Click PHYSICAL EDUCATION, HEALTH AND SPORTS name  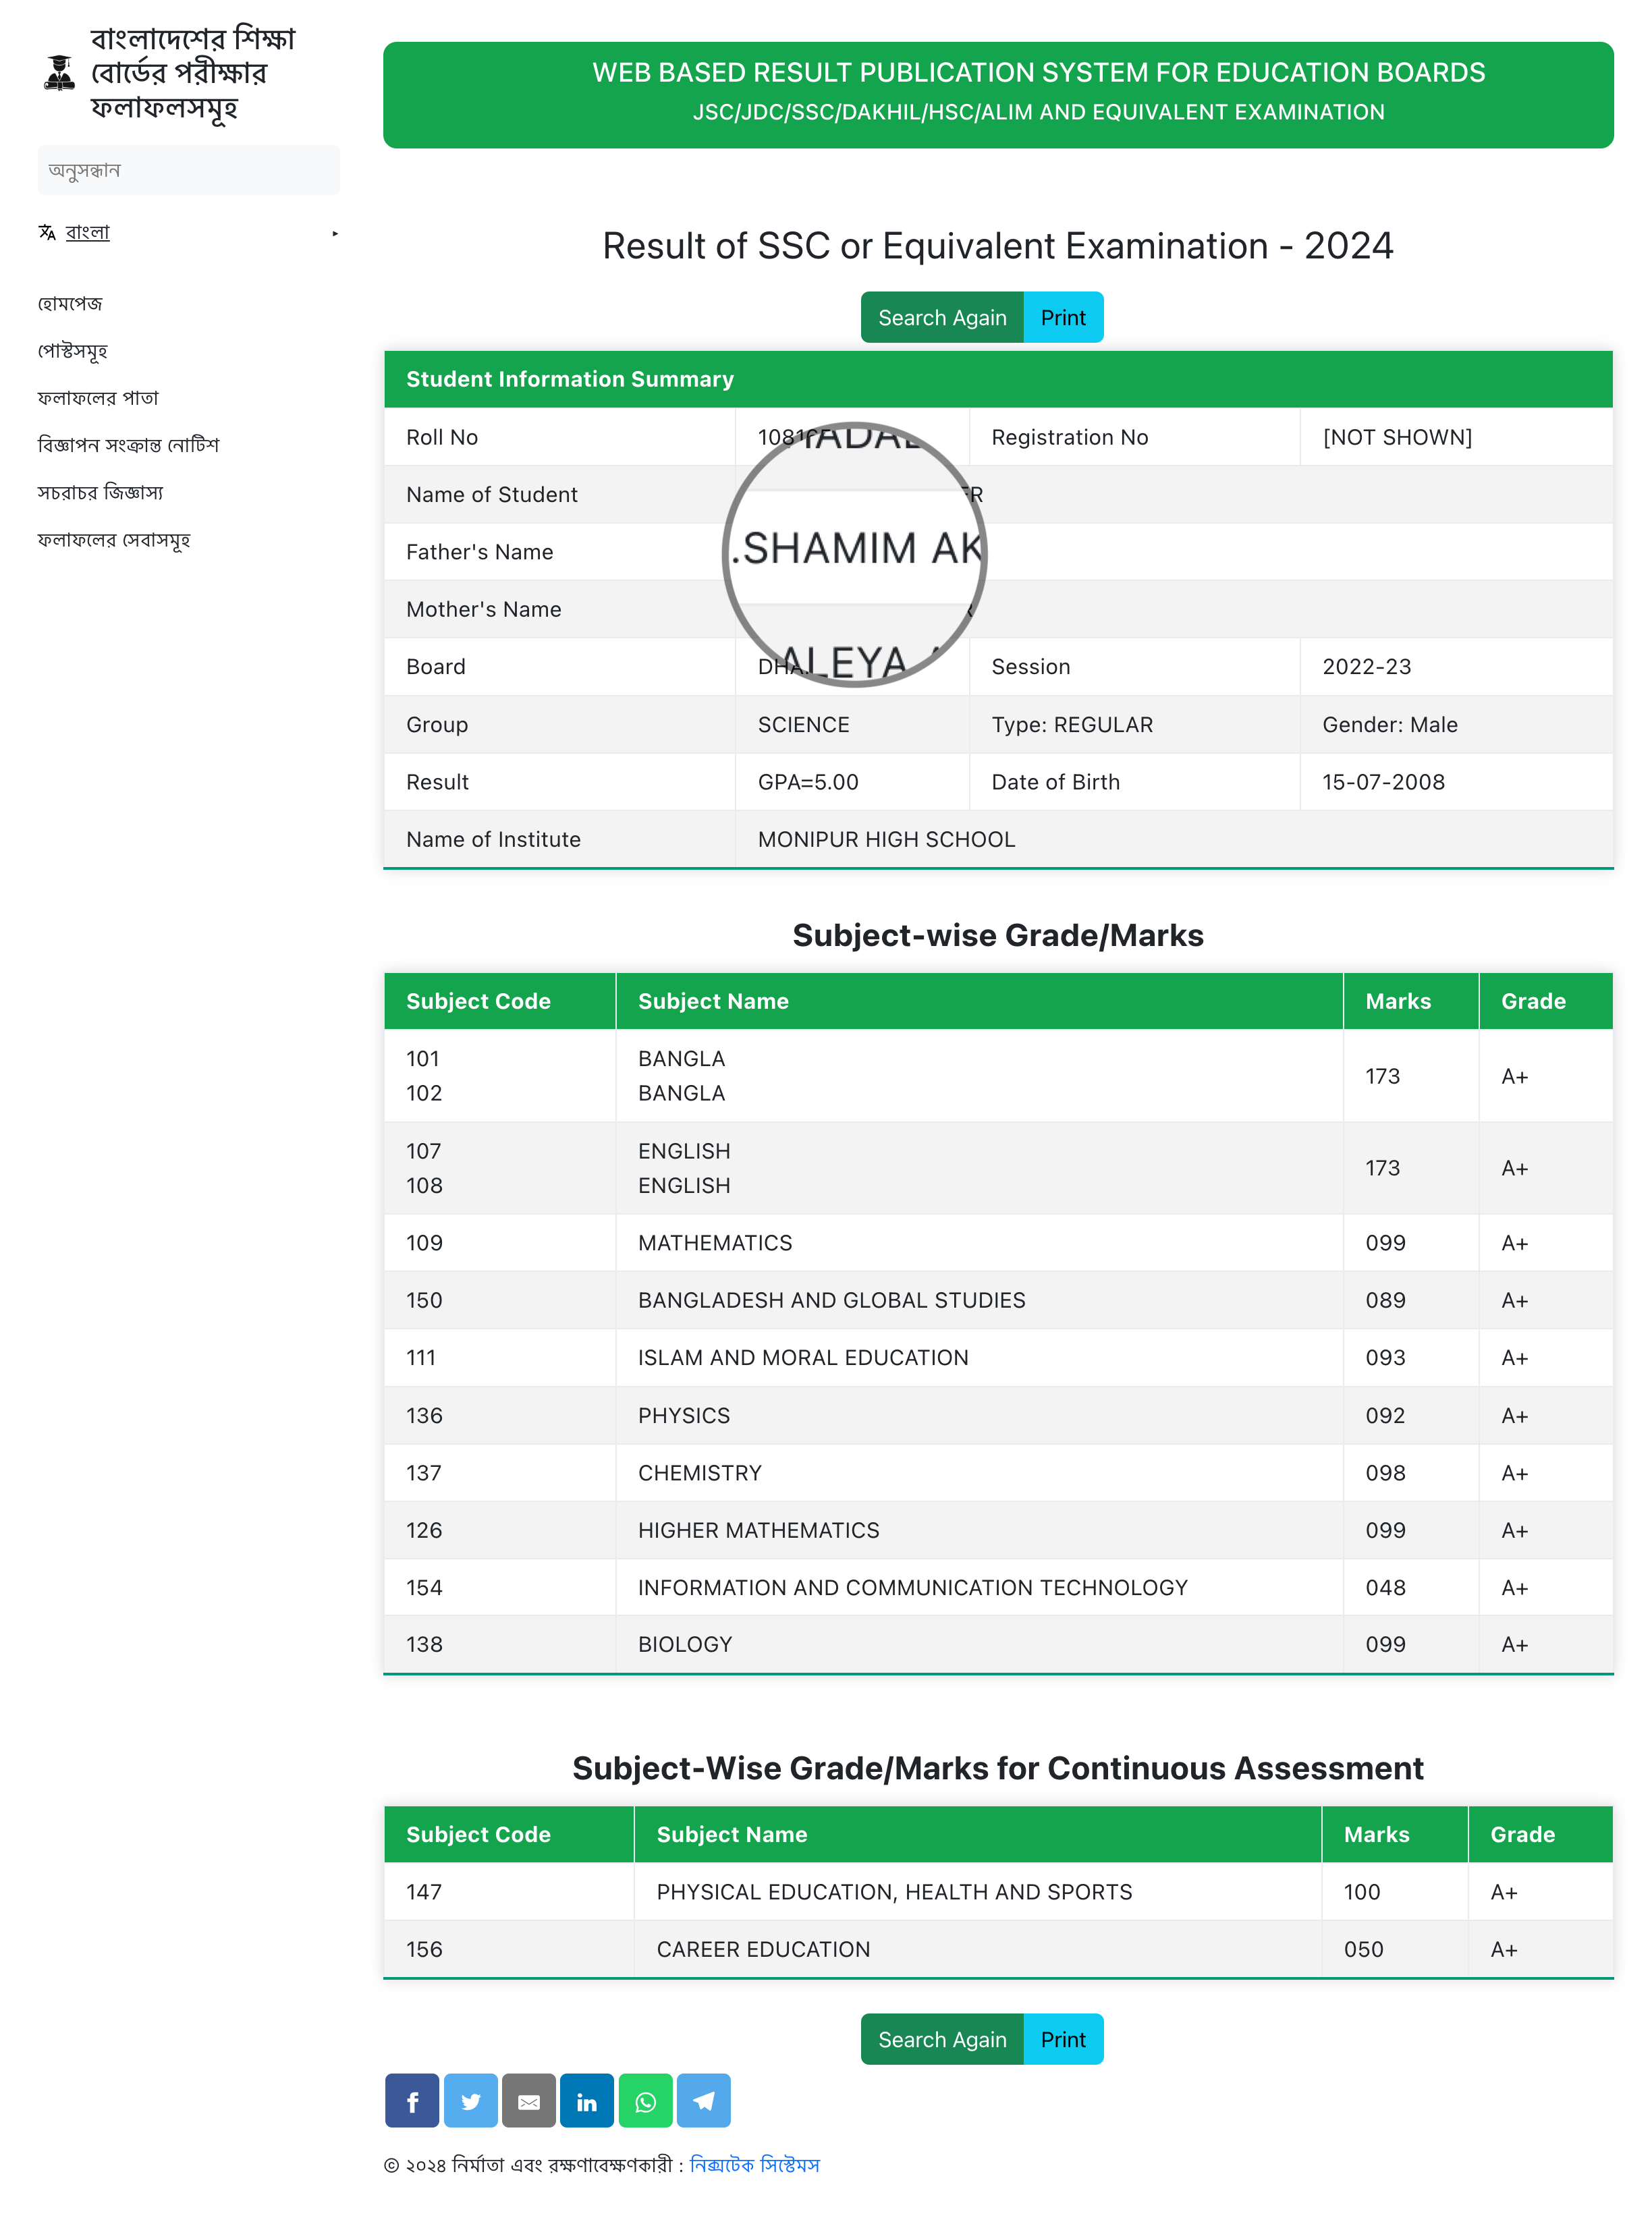(894, 1892)
